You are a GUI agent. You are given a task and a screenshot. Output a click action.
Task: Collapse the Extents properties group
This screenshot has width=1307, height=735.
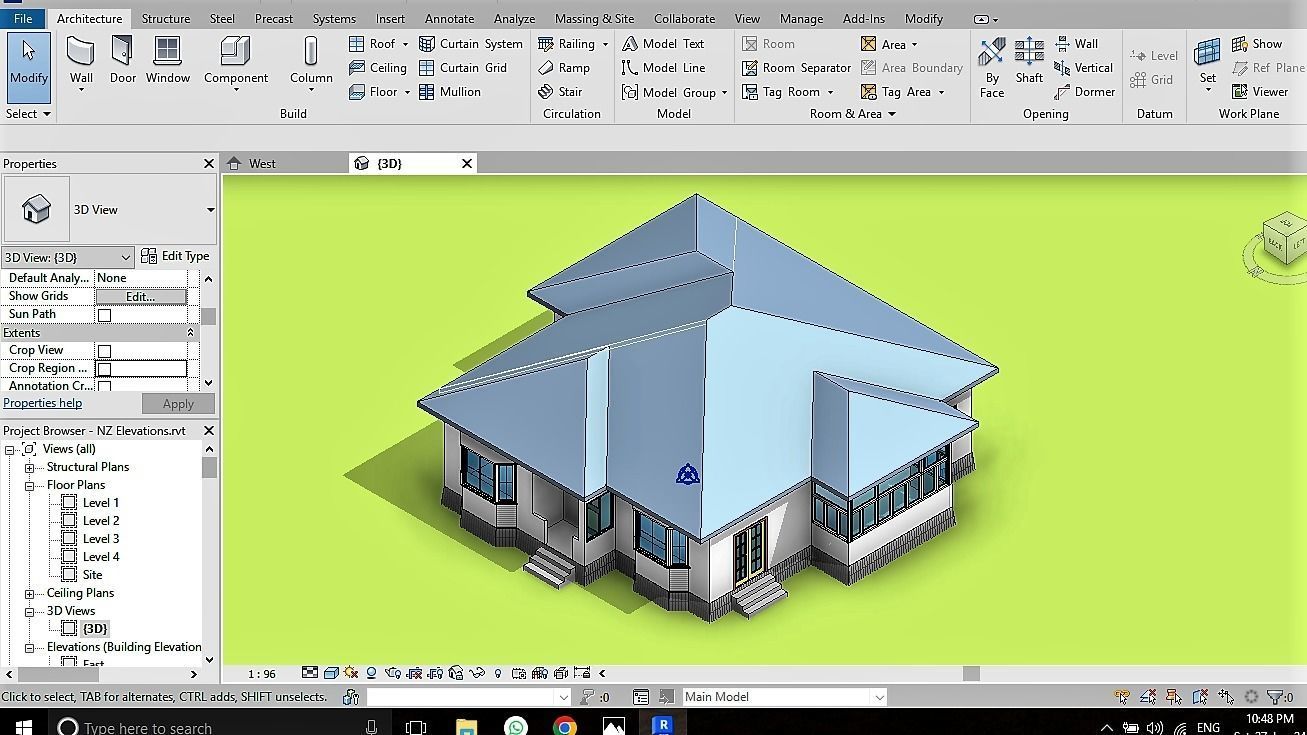(x=190, y=333)
